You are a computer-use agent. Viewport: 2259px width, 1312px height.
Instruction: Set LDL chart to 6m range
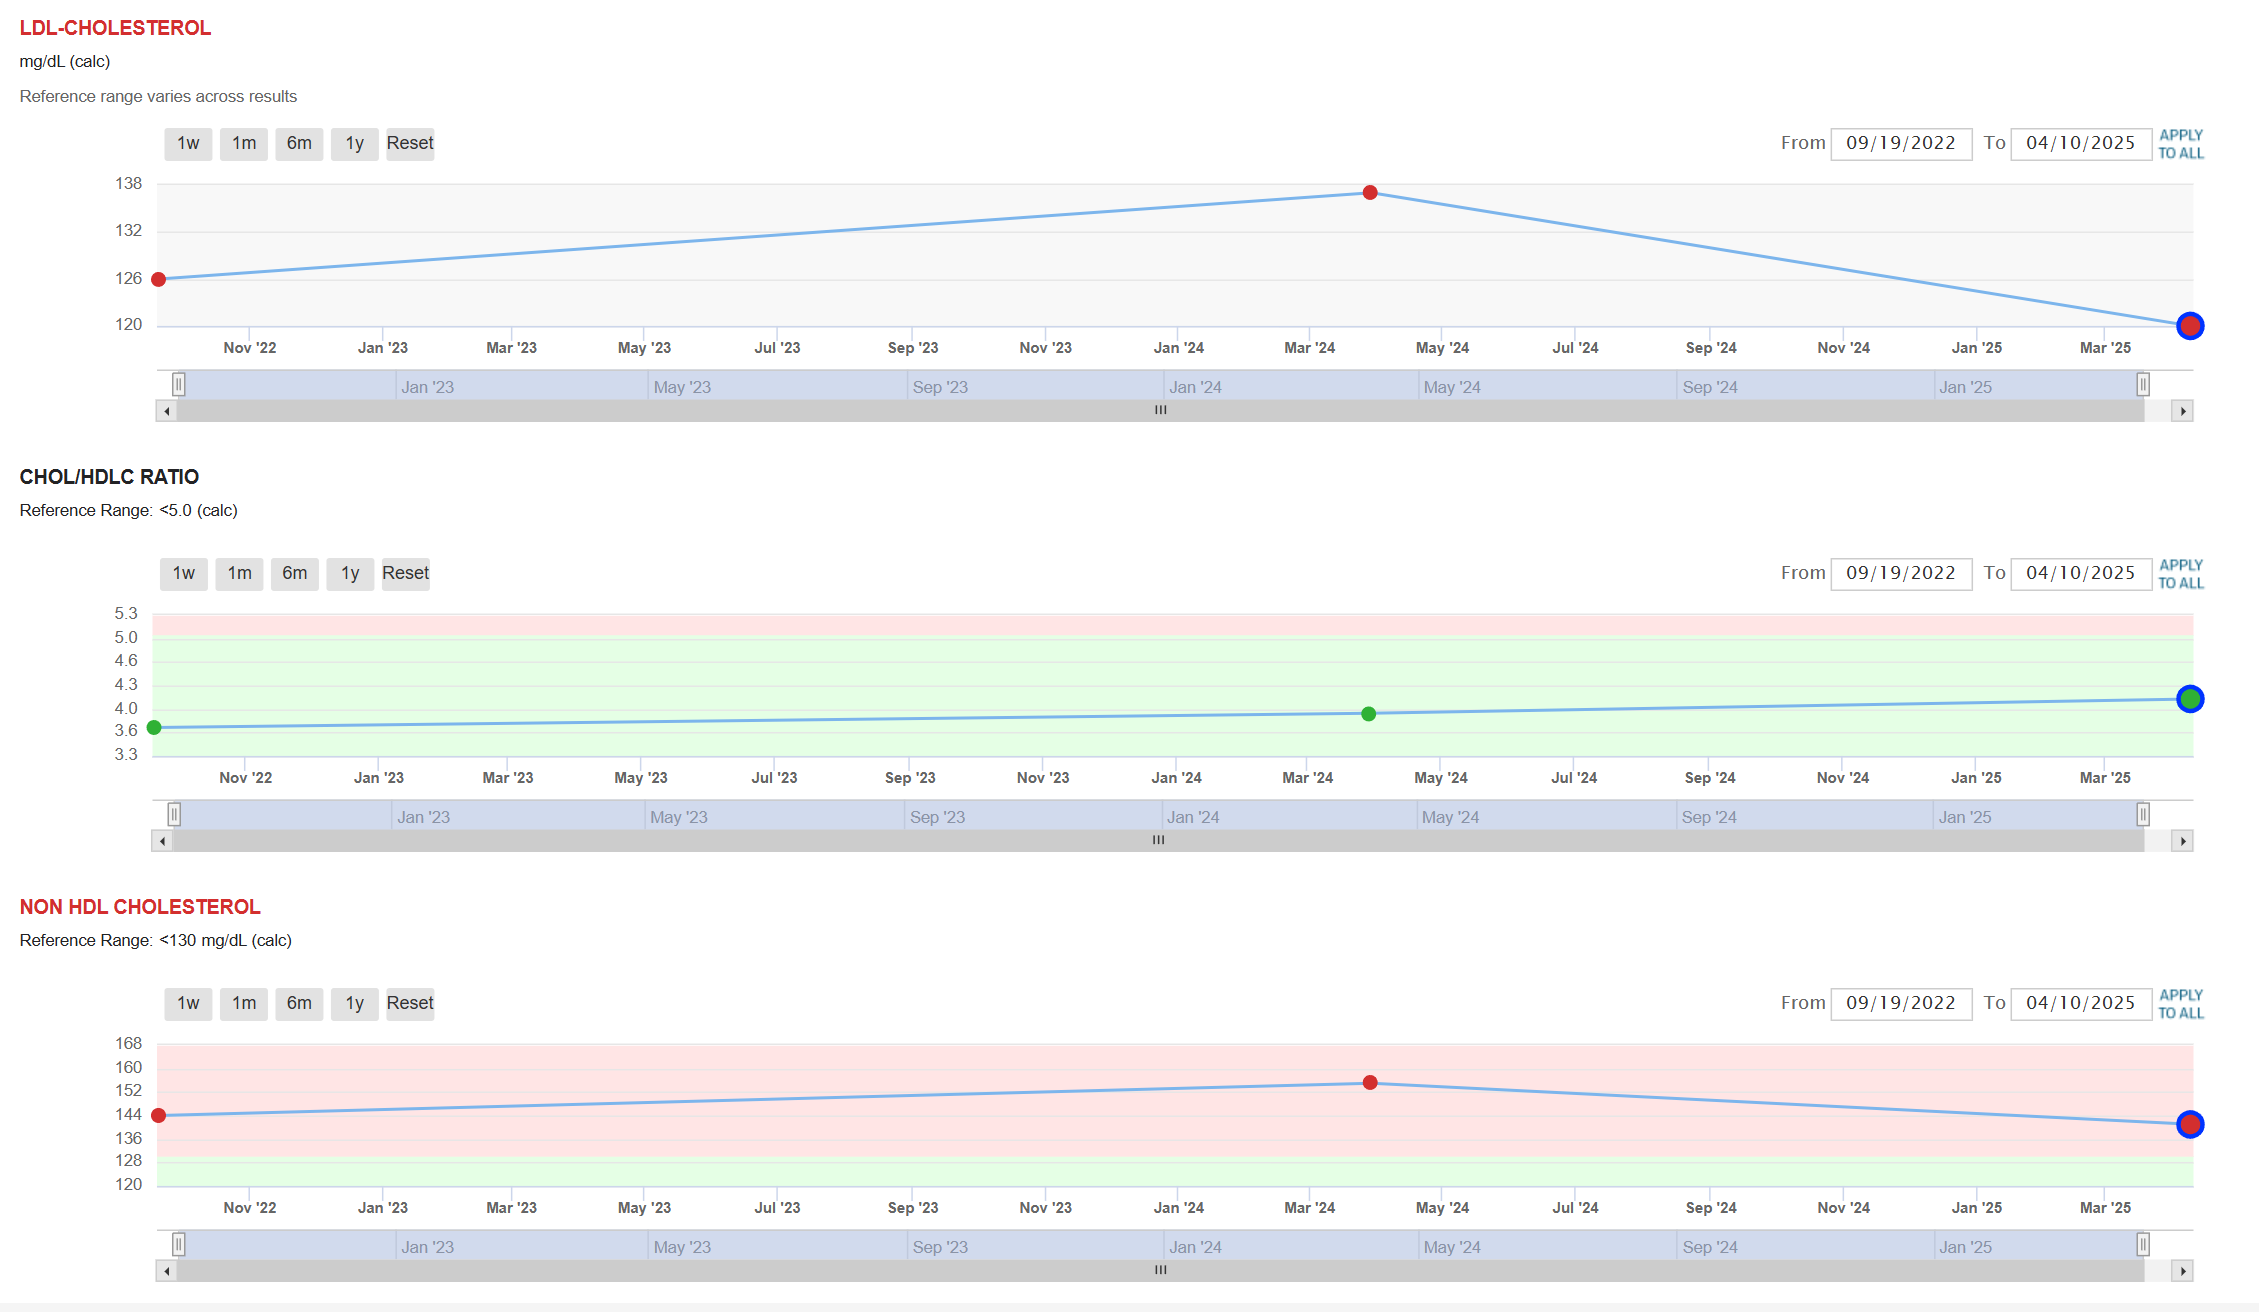pyautogui.click(x=299, y=143)
